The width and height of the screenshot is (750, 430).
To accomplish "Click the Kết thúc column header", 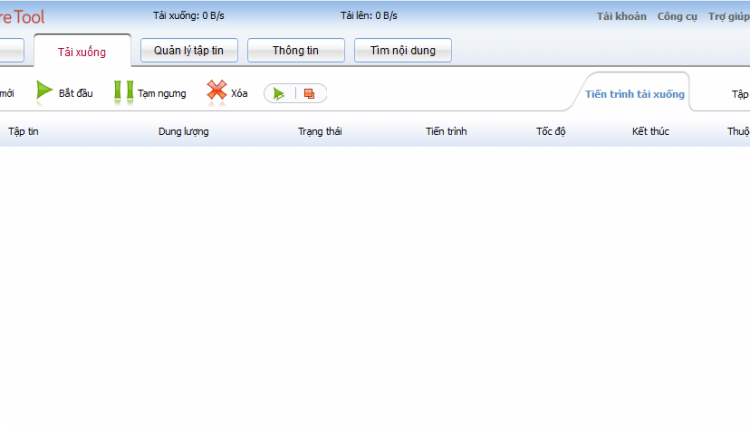I will (651, 131).
